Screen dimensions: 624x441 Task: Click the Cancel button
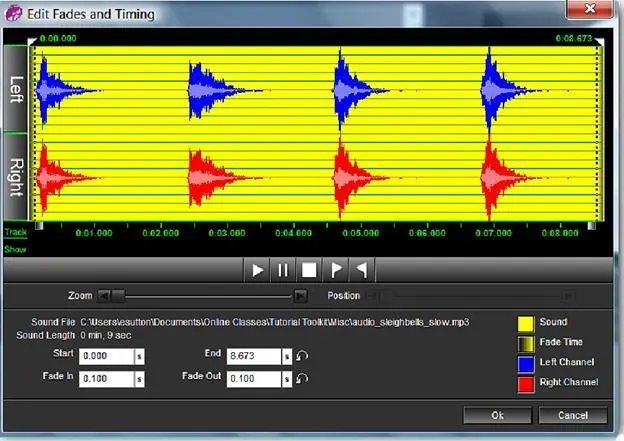coord(573,416)
